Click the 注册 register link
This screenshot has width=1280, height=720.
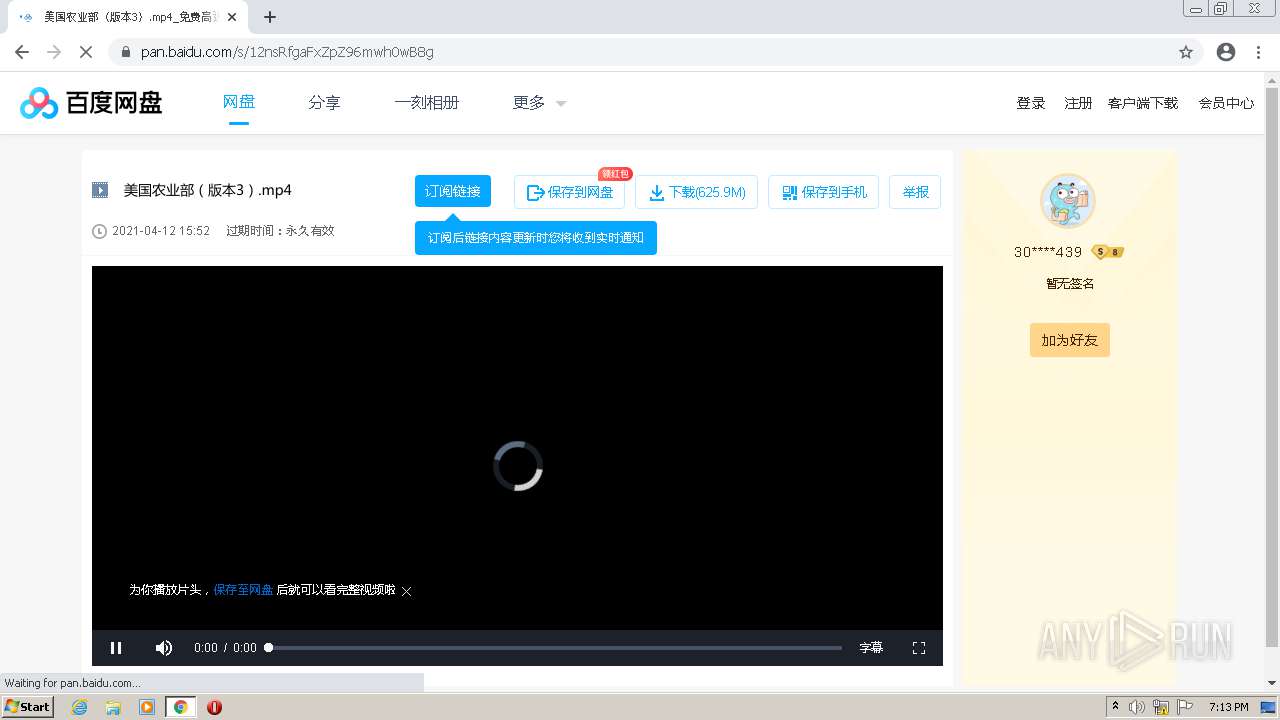1078,103
